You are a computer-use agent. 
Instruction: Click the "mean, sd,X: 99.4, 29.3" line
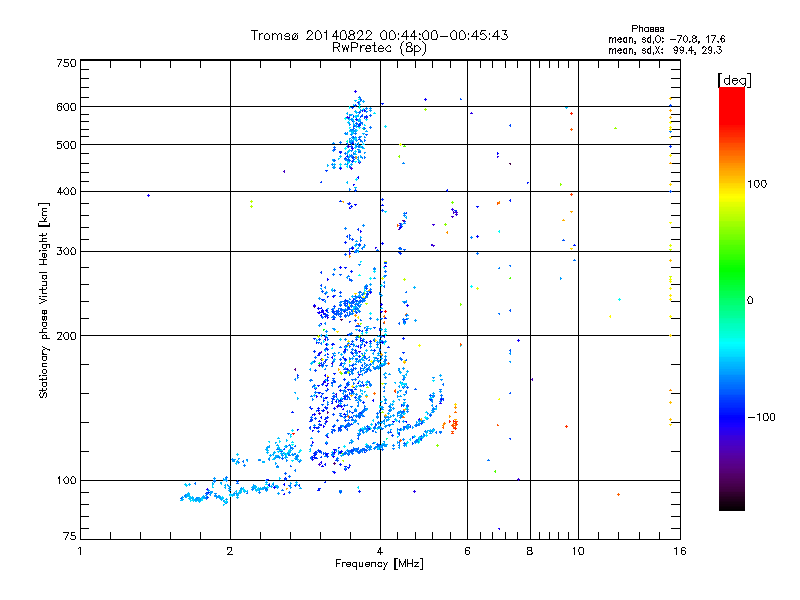click(x=665, y=50)
